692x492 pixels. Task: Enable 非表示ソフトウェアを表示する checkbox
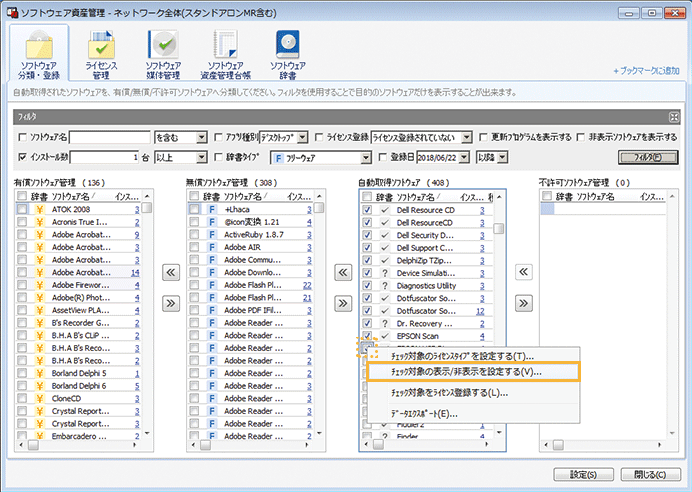click(581, 138)
